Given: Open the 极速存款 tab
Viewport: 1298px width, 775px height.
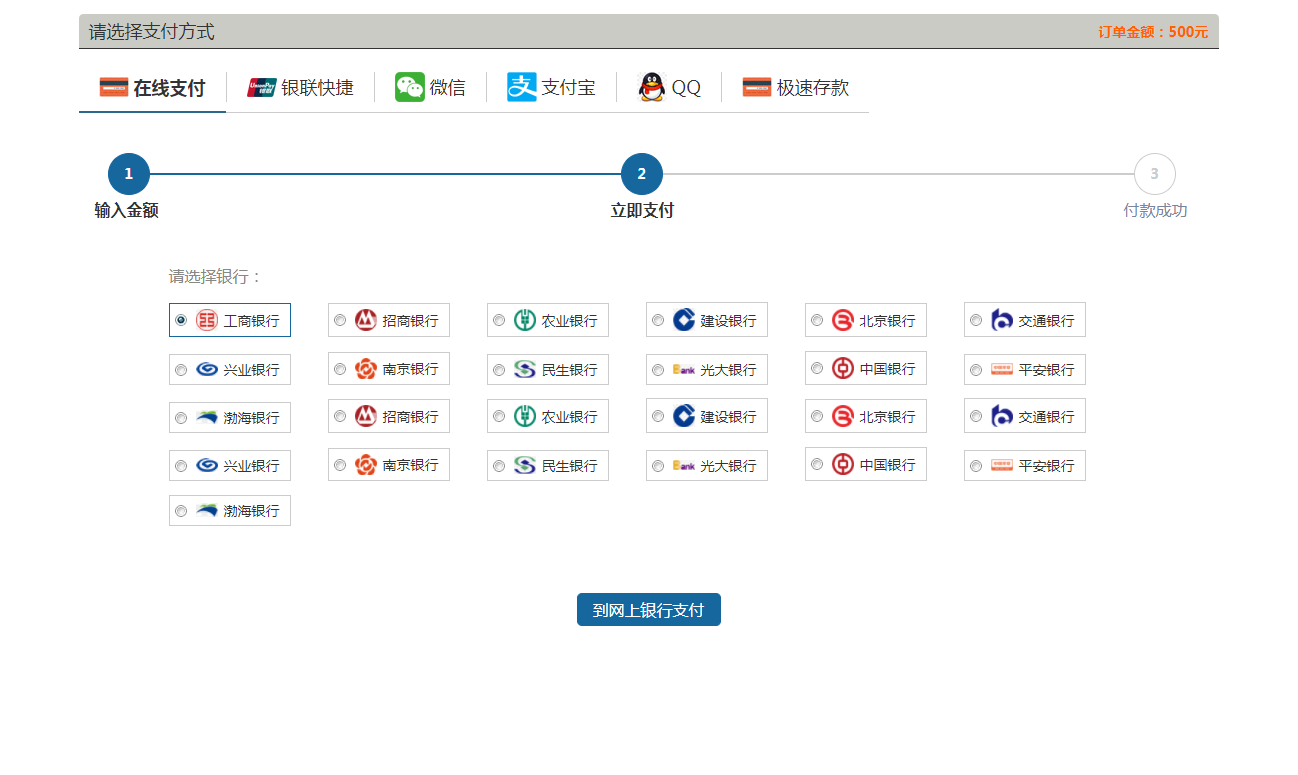Looking at the screenshot, I should [795, 88].
